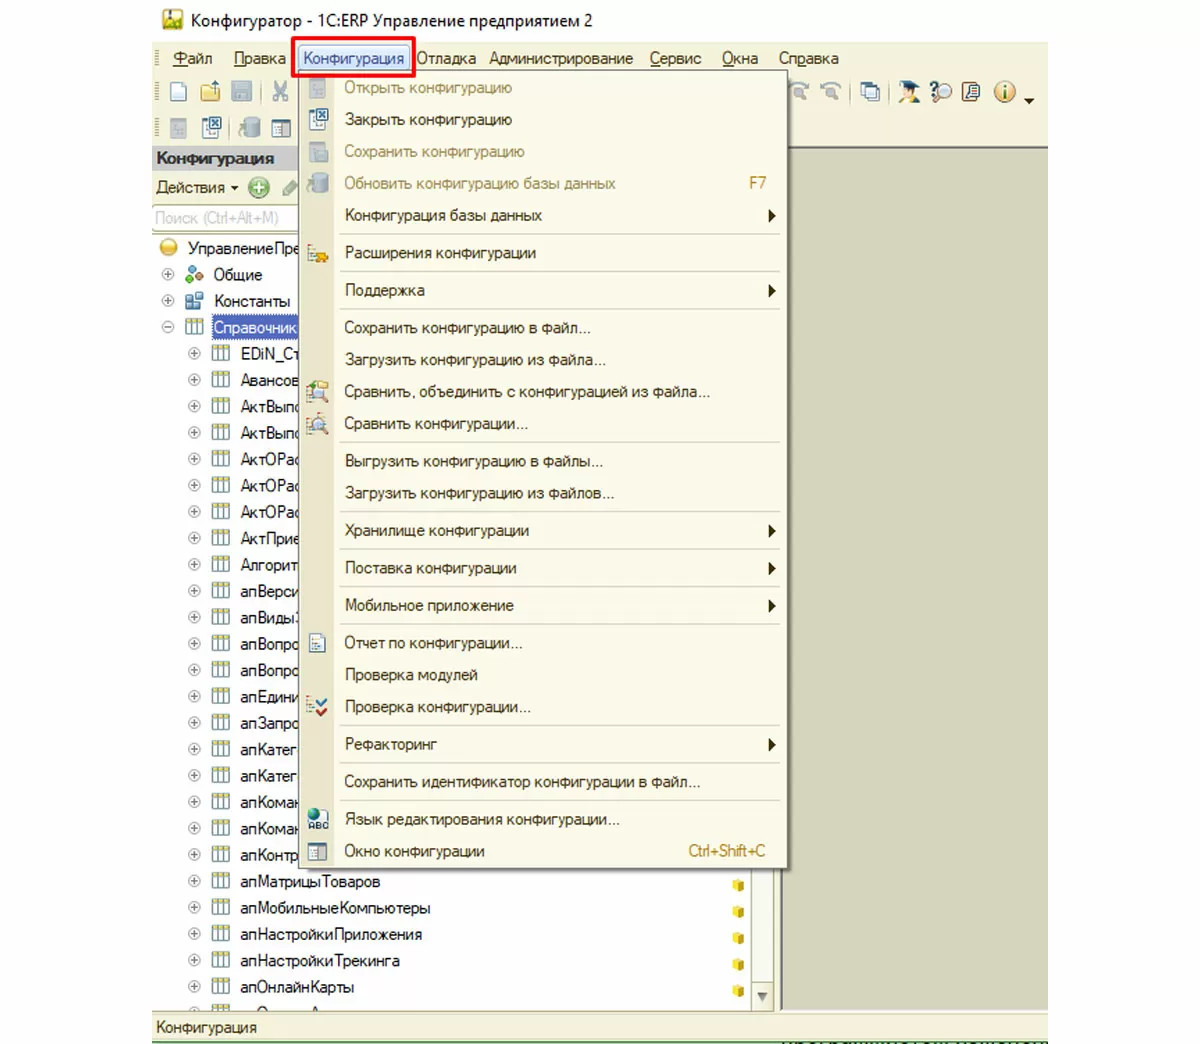This screenshot has height=1044, width=1200.
Task: Click yellow support icon in апОнлайнКарты row
Action: pos(738,990)
